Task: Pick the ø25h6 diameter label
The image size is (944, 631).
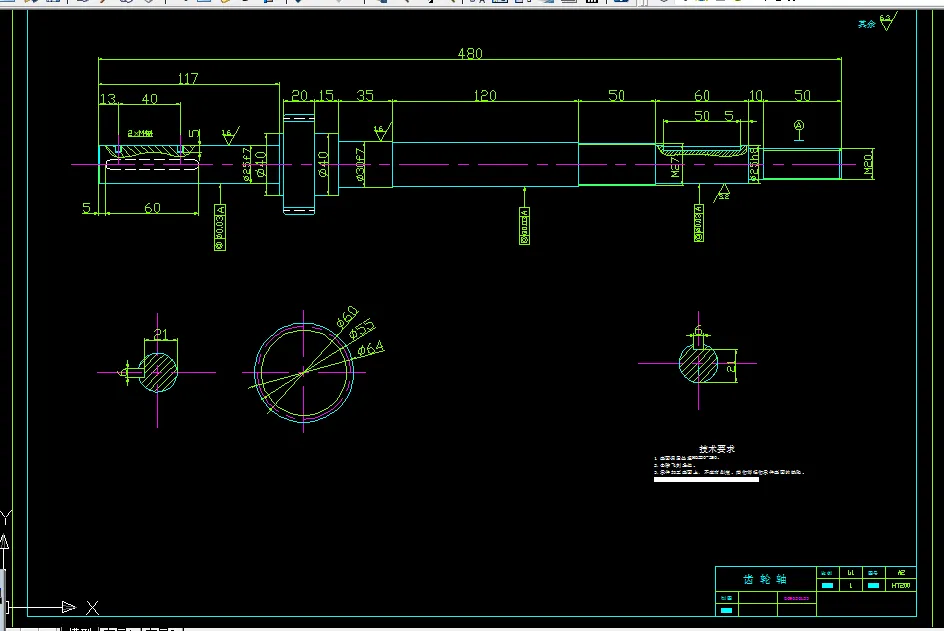Action: (754, 164)
